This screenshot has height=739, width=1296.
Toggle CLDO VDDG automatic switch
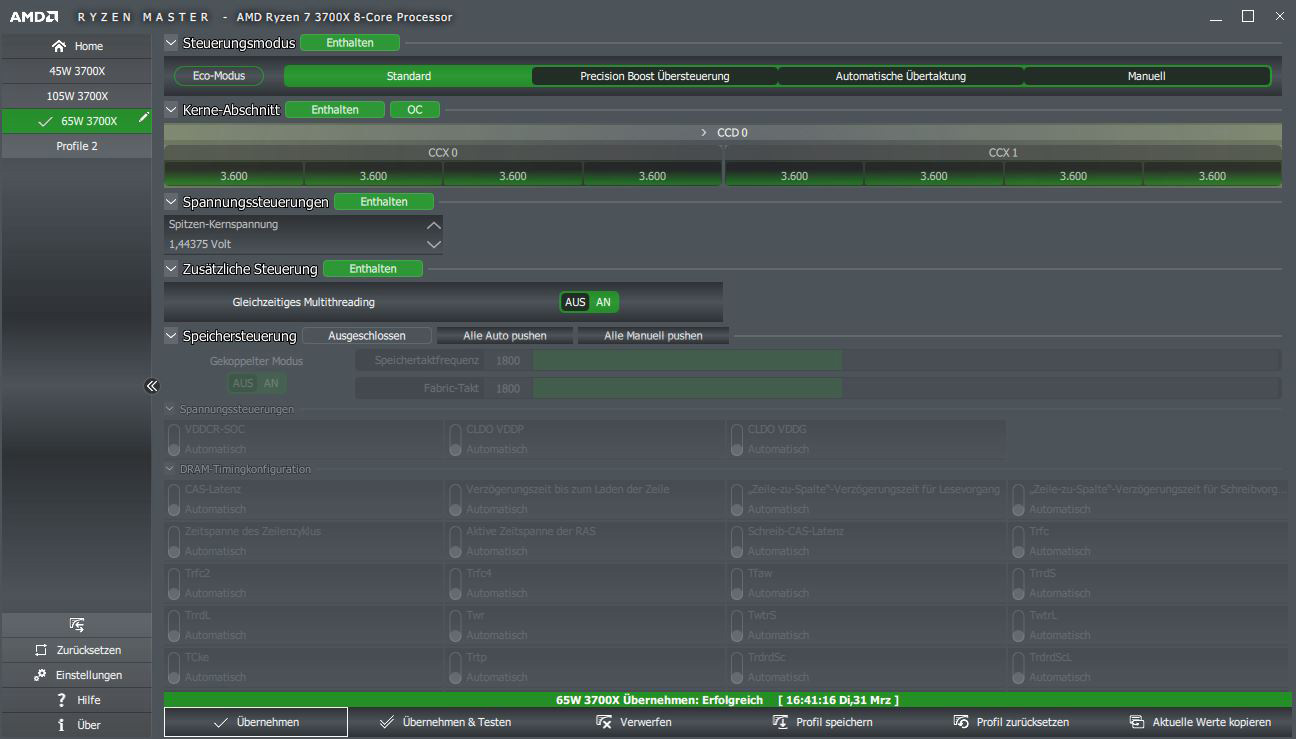(737, 439)
